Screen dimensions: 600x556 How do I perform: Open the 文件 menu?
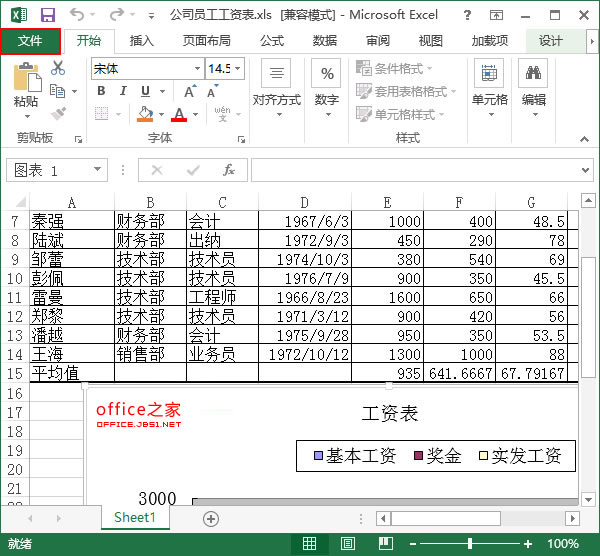pos(30,41)
